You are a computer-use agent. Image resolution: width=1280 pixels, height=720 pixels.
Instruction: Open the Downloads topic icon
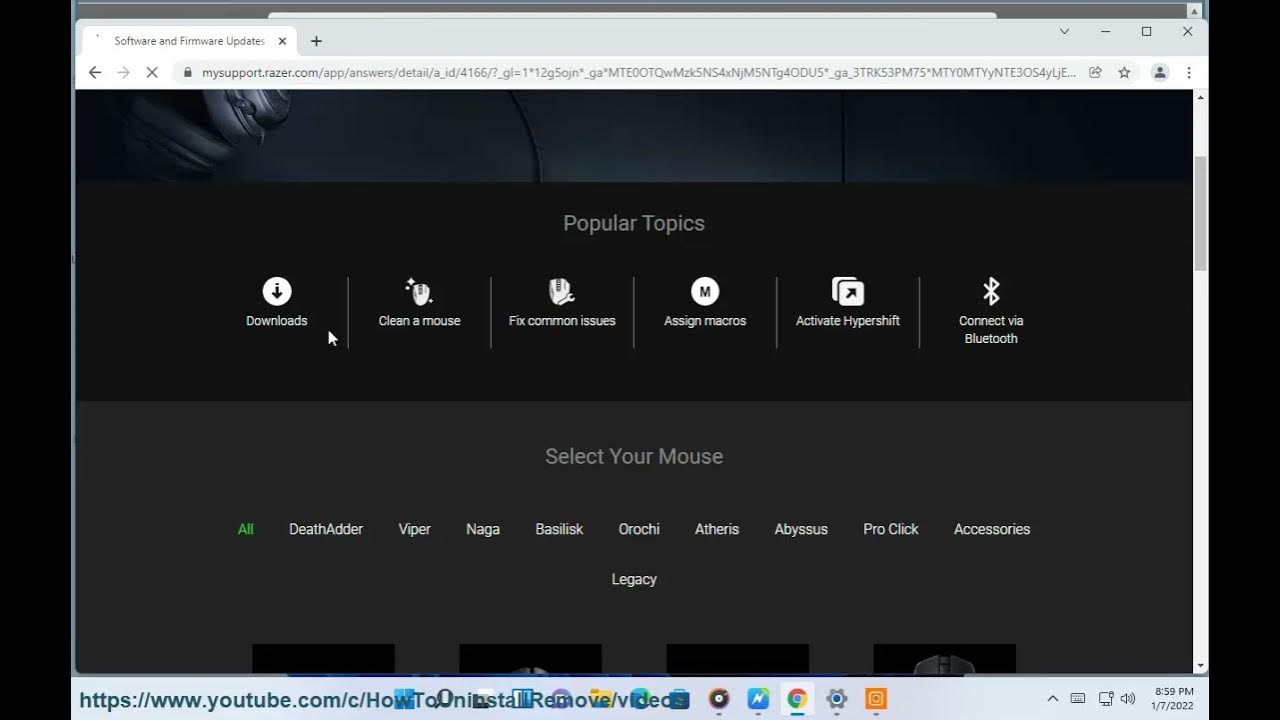[x=277, y=291]
